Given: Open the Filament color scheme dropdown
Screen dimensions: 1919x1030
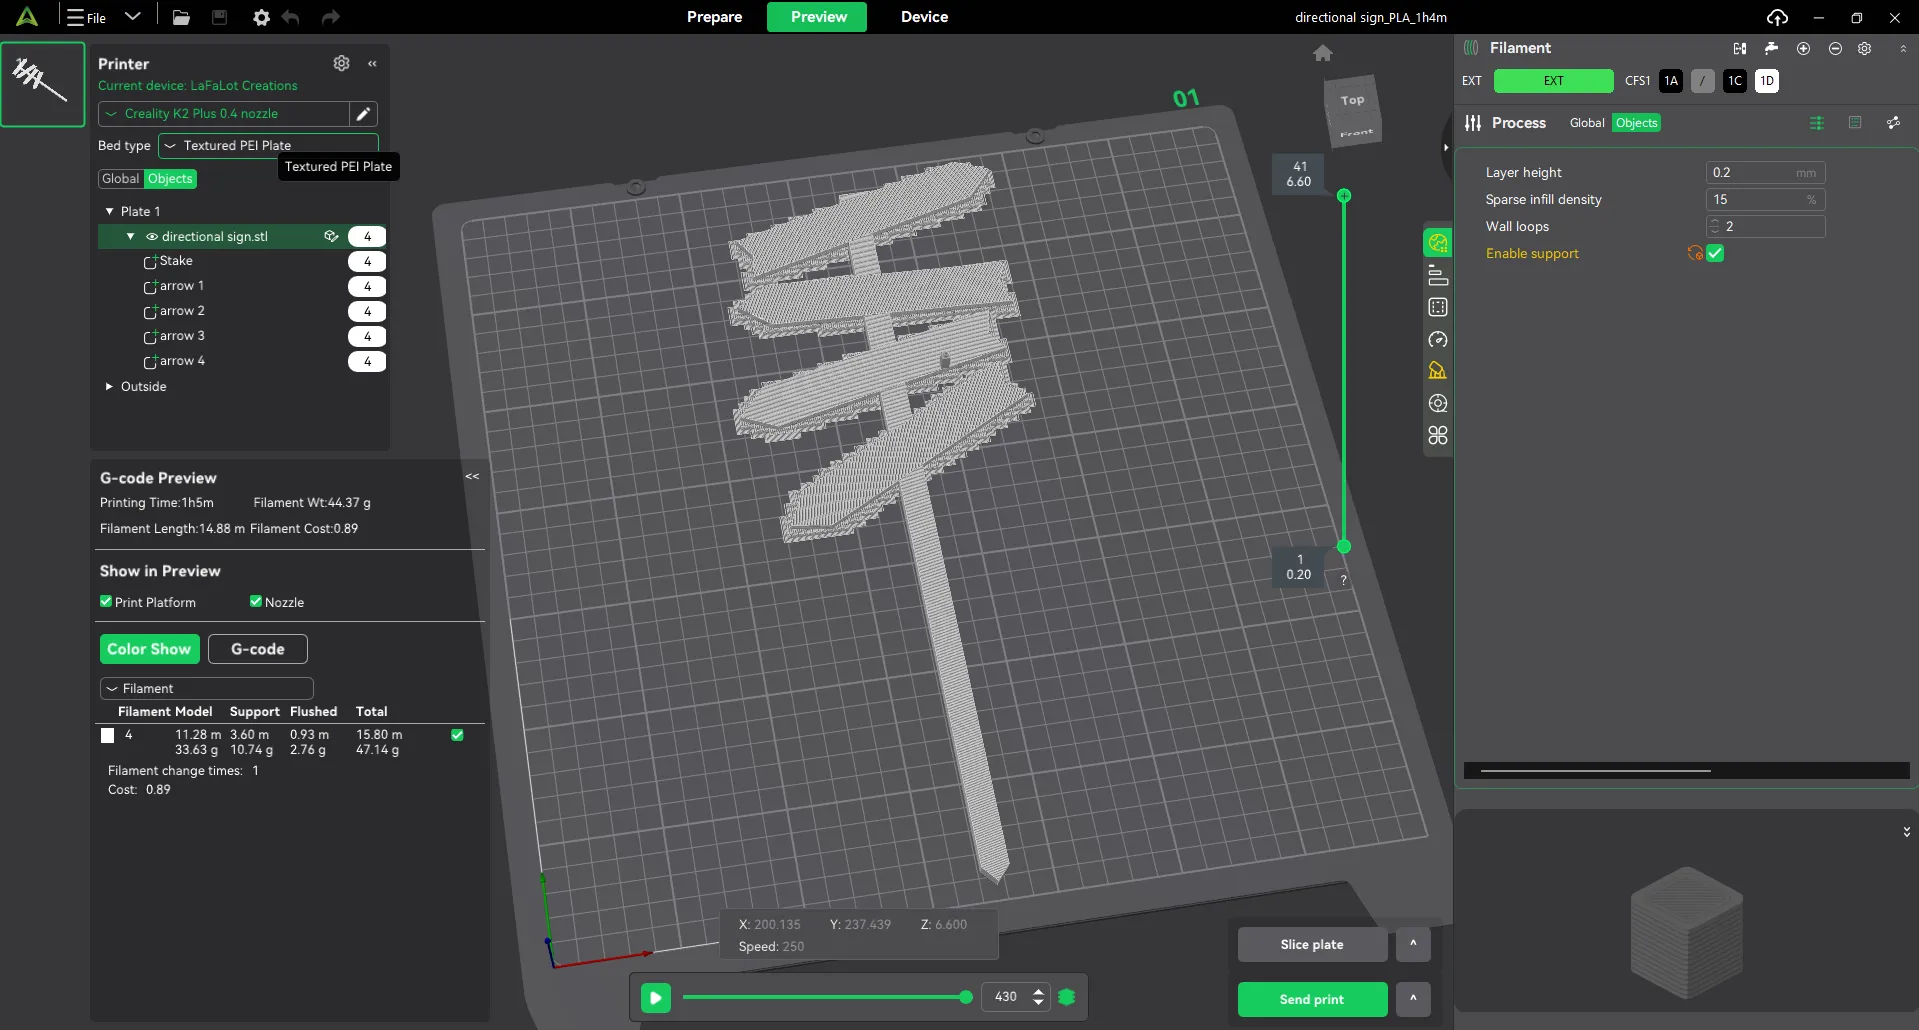Looking at the screenshot, I should [x=207, y=688].
